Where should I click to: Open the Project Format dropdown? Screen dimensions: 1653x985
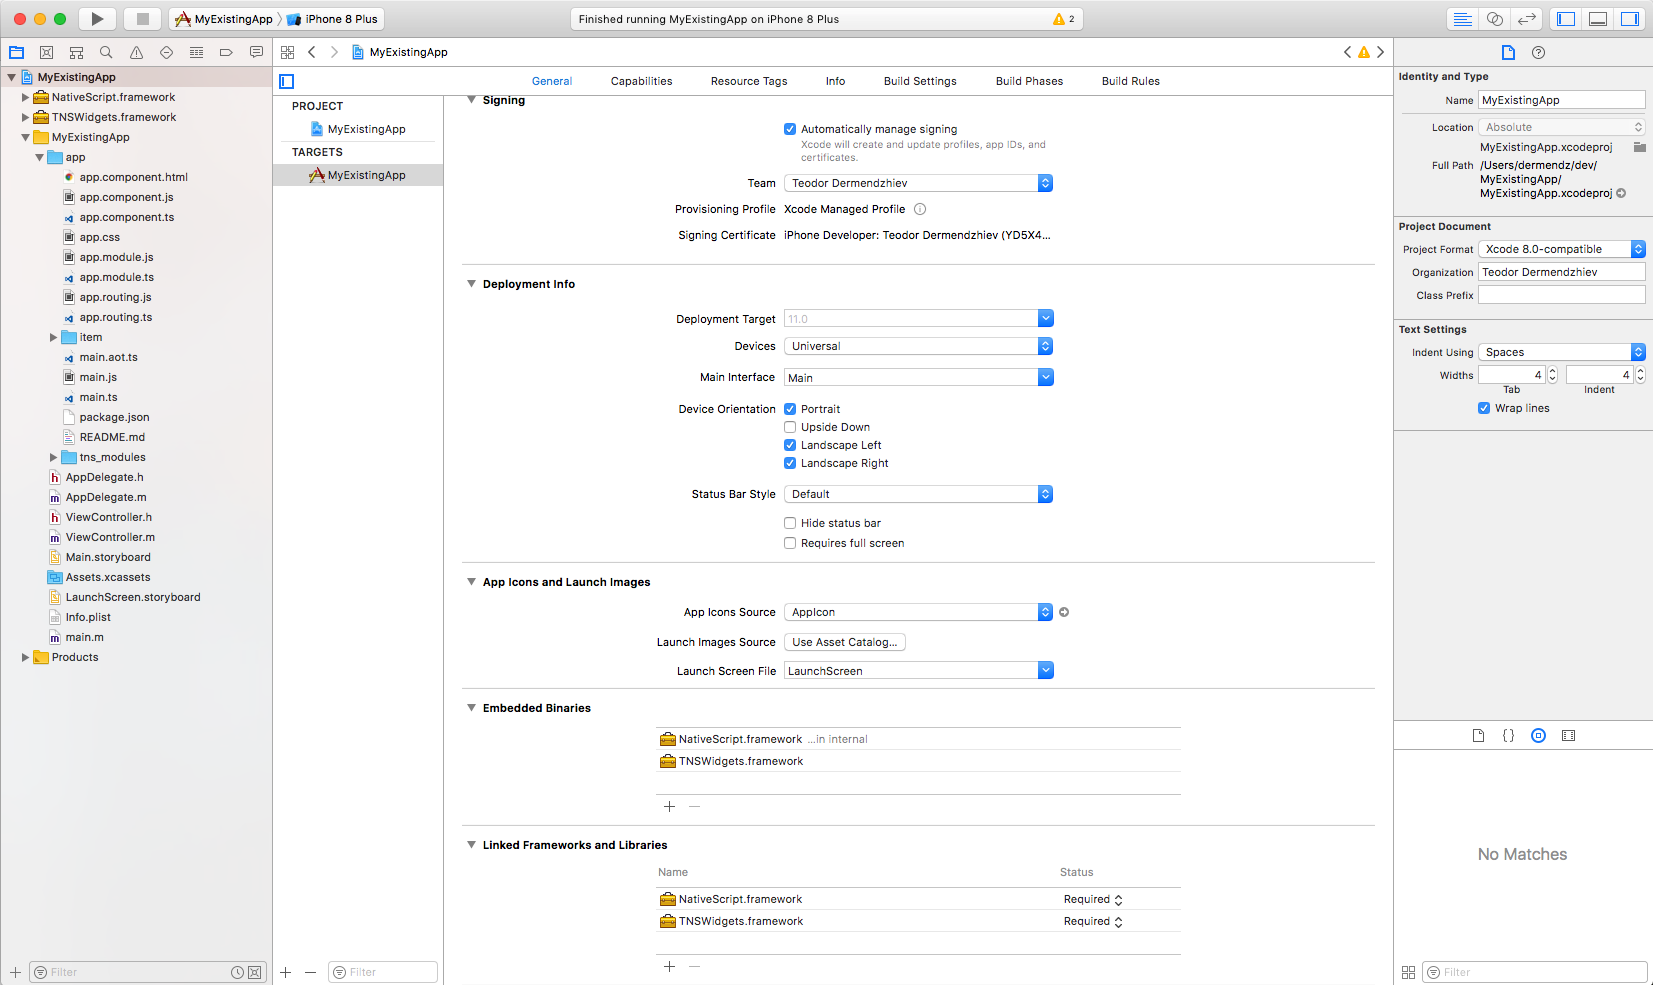[1562, 249]
